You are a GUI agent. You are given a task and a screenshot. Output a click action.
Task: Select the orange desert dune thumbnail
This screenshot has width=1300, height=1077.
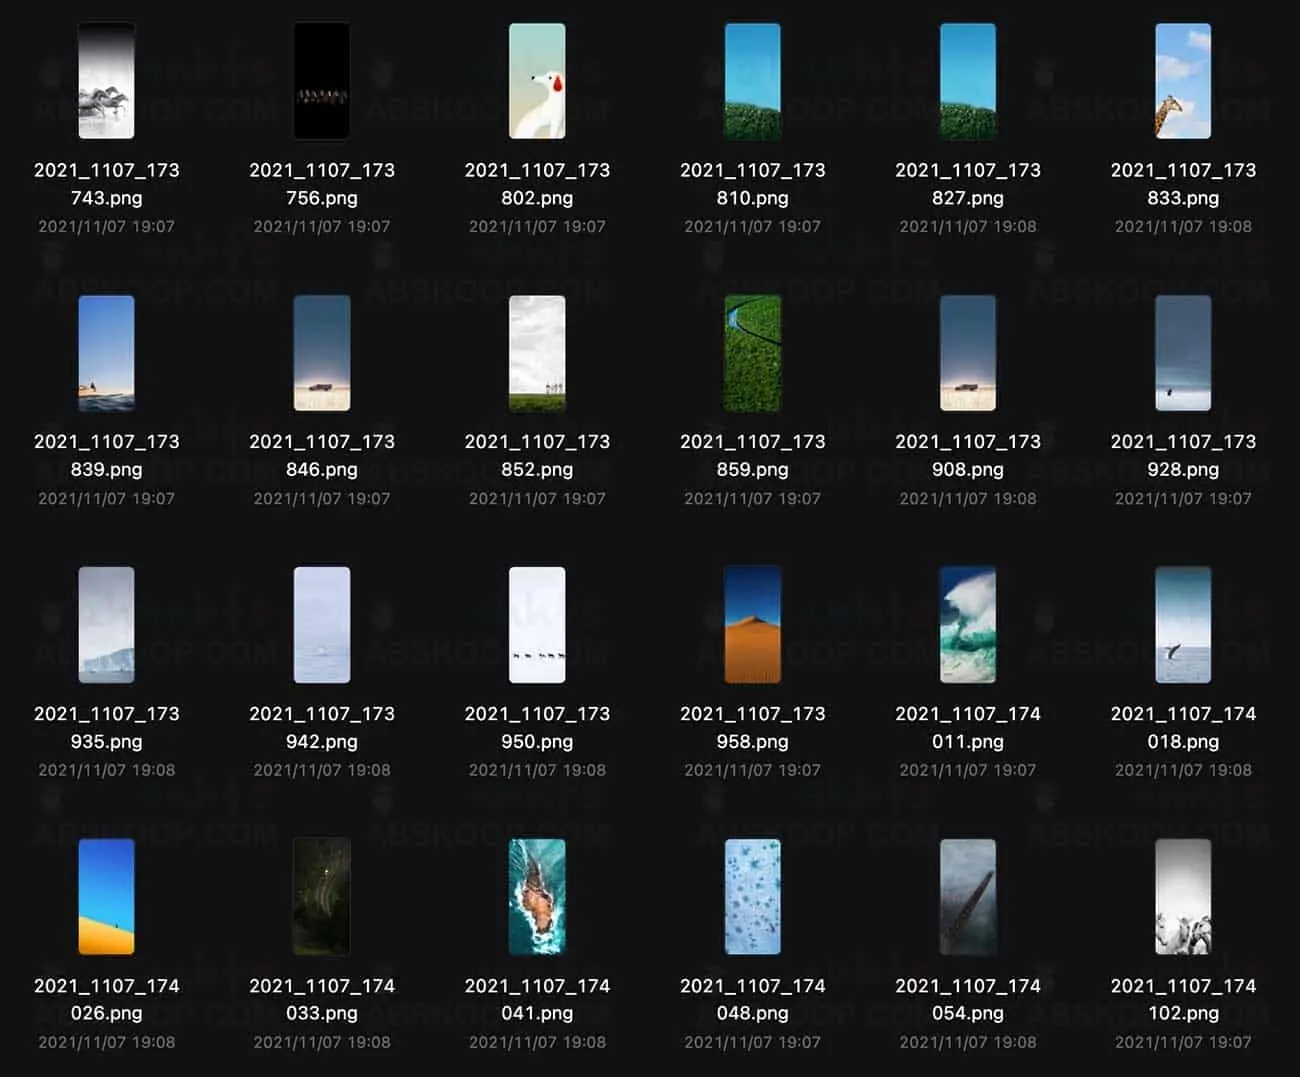click(752, 625)
